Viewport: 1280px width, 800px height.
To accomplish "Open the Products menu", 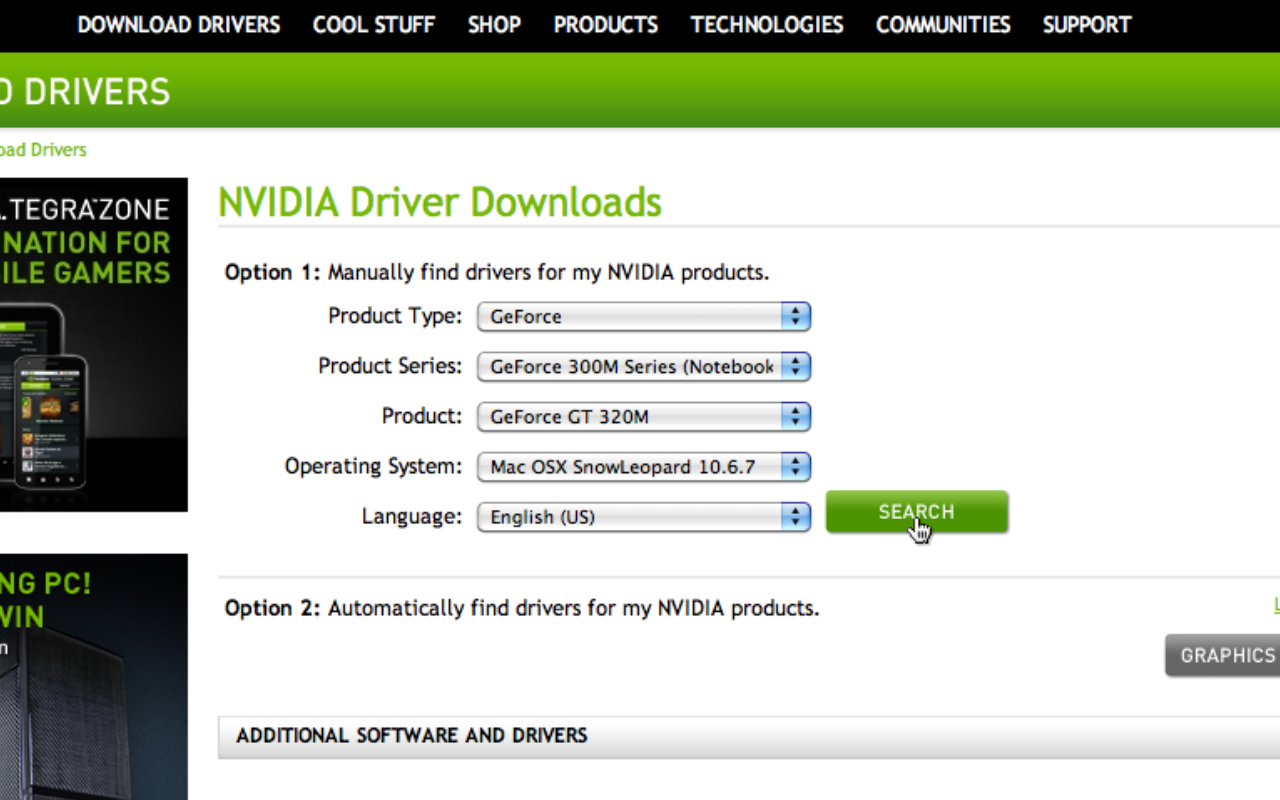I will (606, 25).
